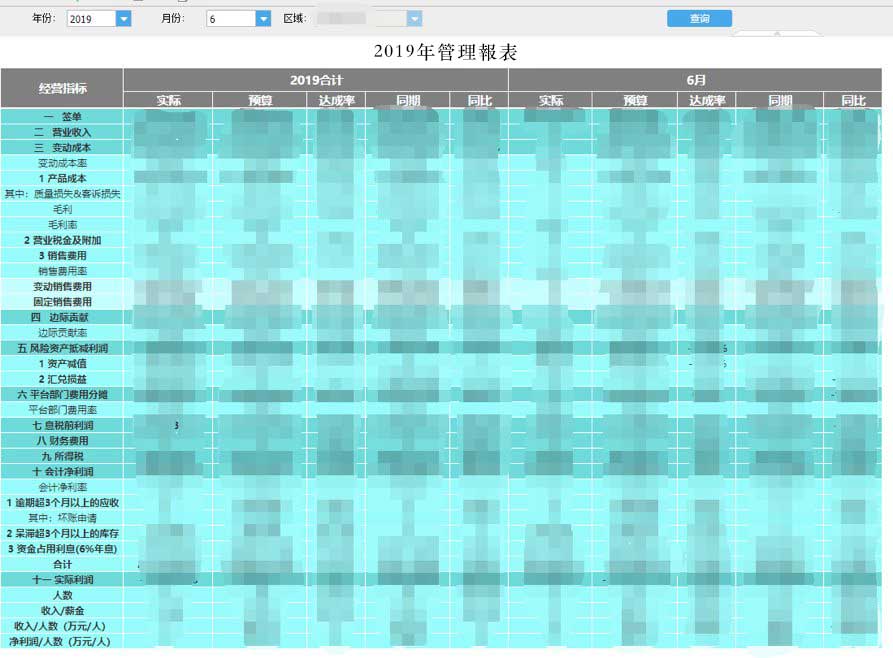This screenshot has height=658, width=893.
Task: Select the 人数 row label
Action: (62, 595)
